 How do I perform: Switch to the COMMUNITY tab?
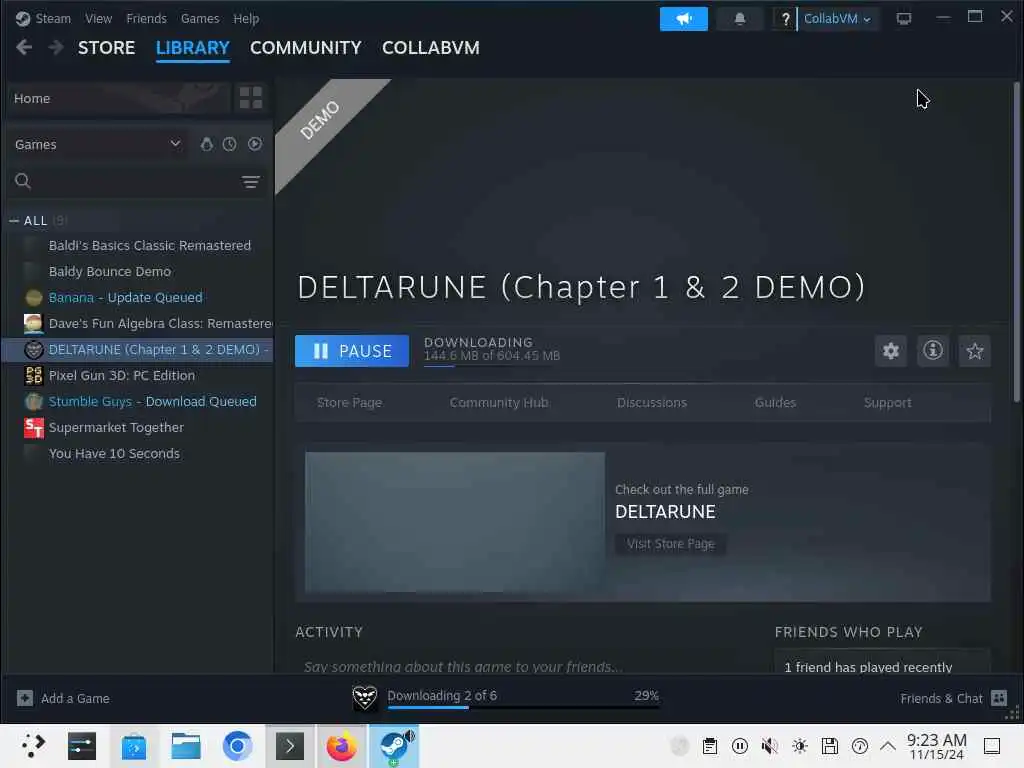tap(306, 48)
